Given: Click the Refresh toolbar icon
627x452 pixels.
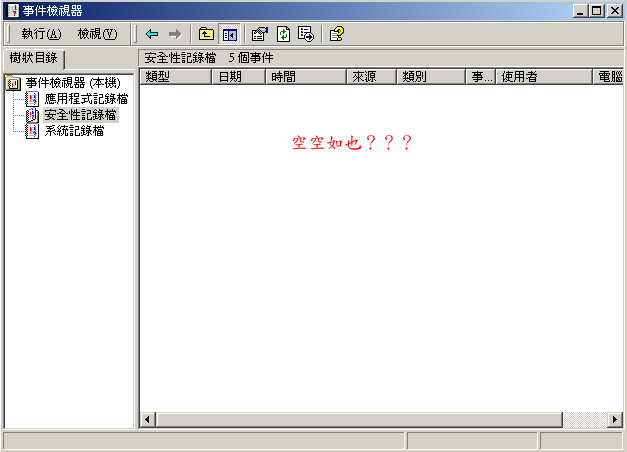Looking at the screenshot, I should pyautogui.click(x=283, y=34).
